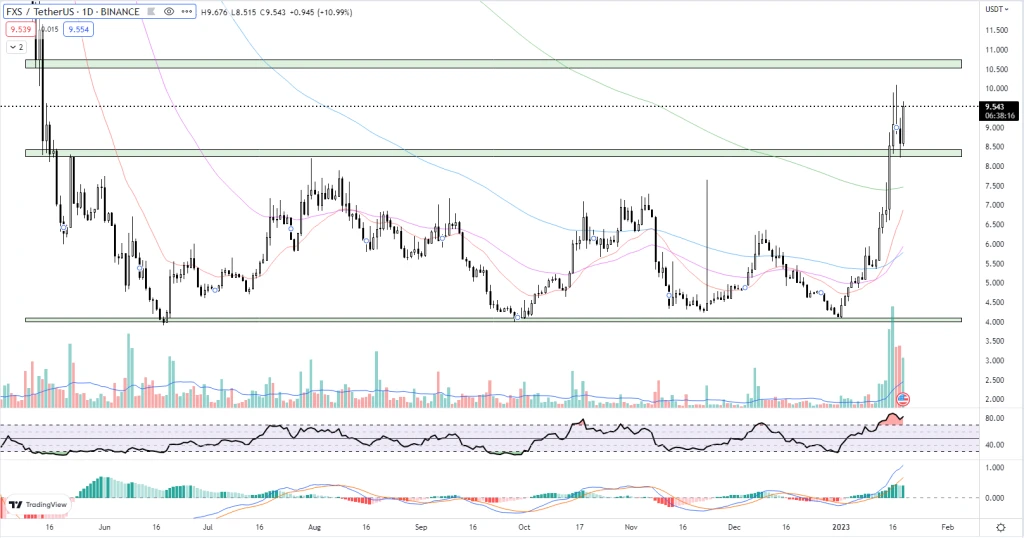Viewport: 1024px width, 538px height.
Task: Open the USDT currency dropdown
Action: (x=996, y=9)
